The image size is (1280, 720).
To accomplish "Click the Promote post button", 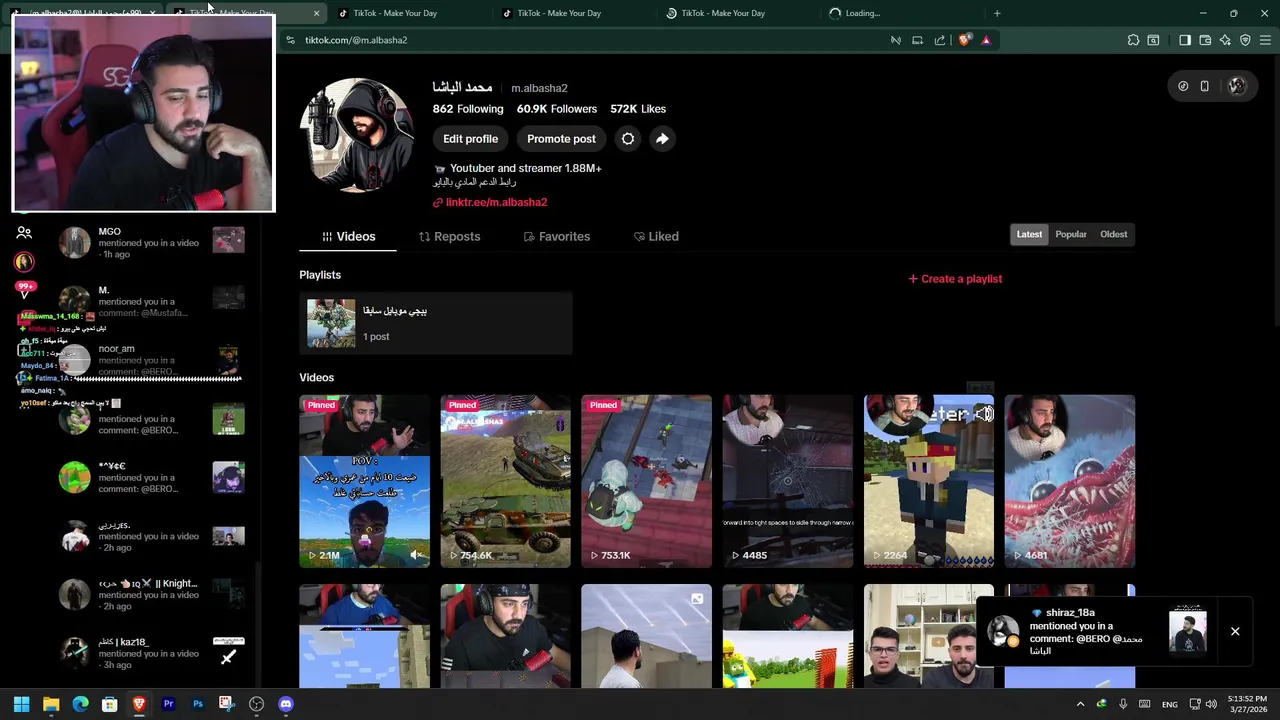I will pos(561,139).
